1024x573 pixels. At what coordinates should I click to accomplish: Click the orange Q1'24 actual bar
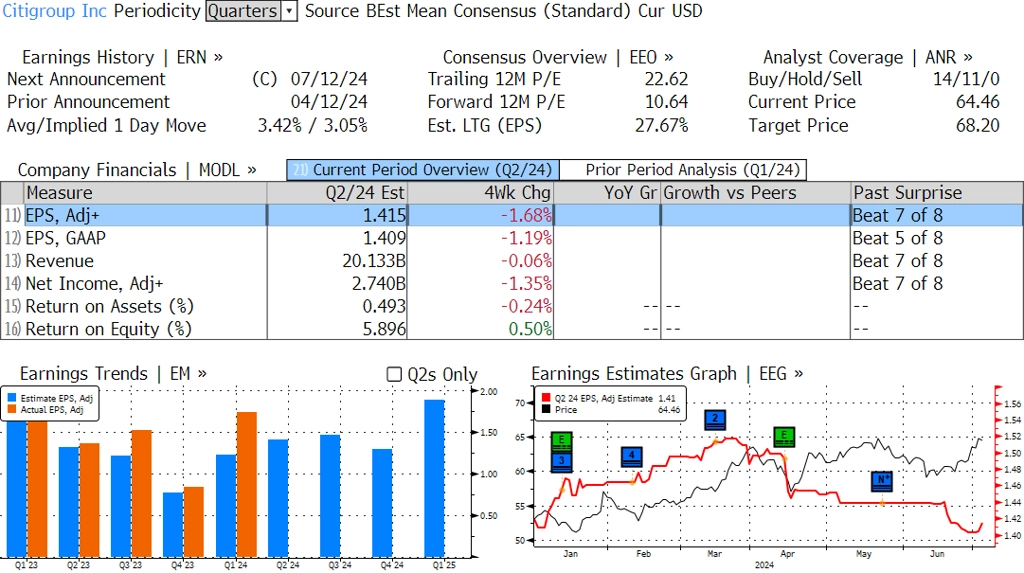pos(247,484)
